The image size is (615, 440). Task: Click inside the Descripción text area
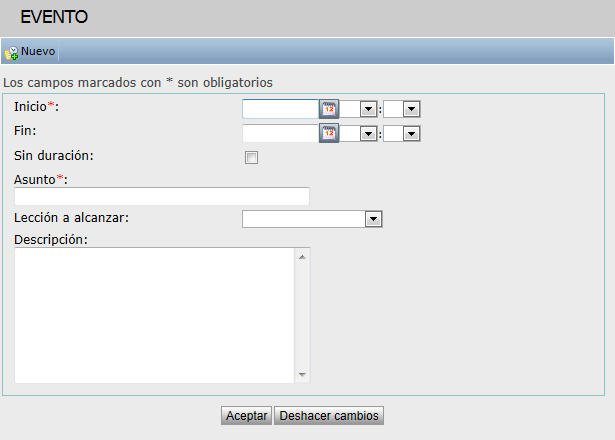click(x=154, y=315)
